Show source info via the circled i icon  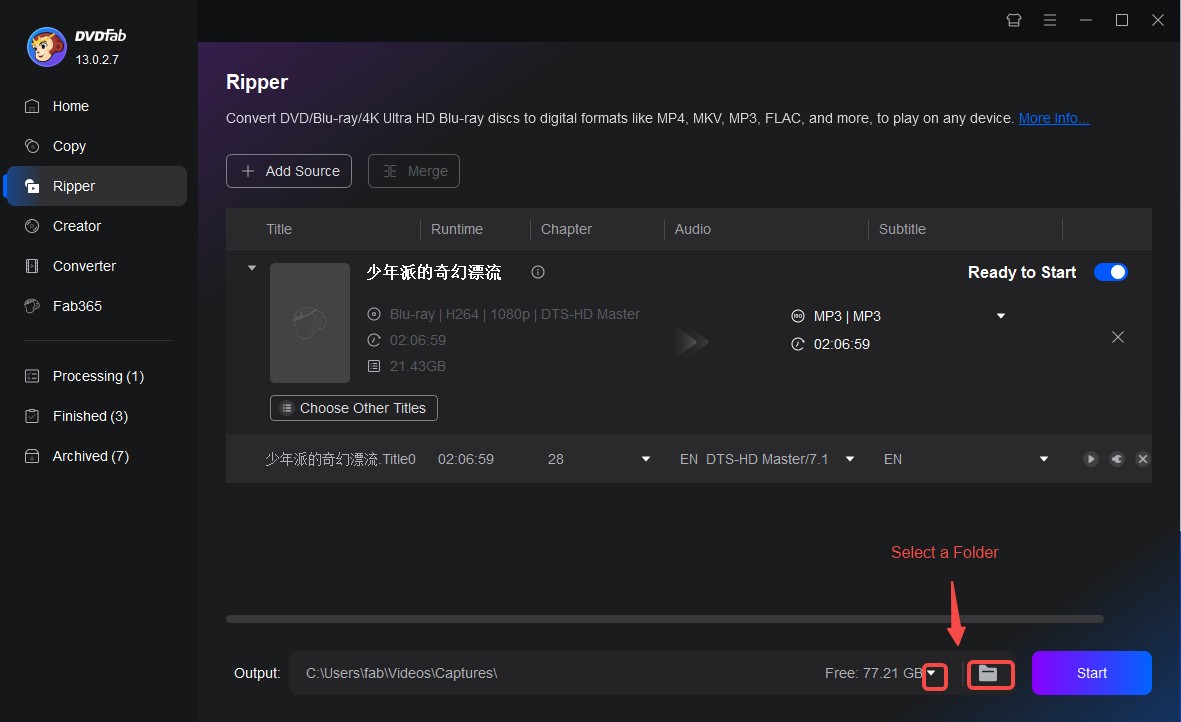tap(538, 273)
